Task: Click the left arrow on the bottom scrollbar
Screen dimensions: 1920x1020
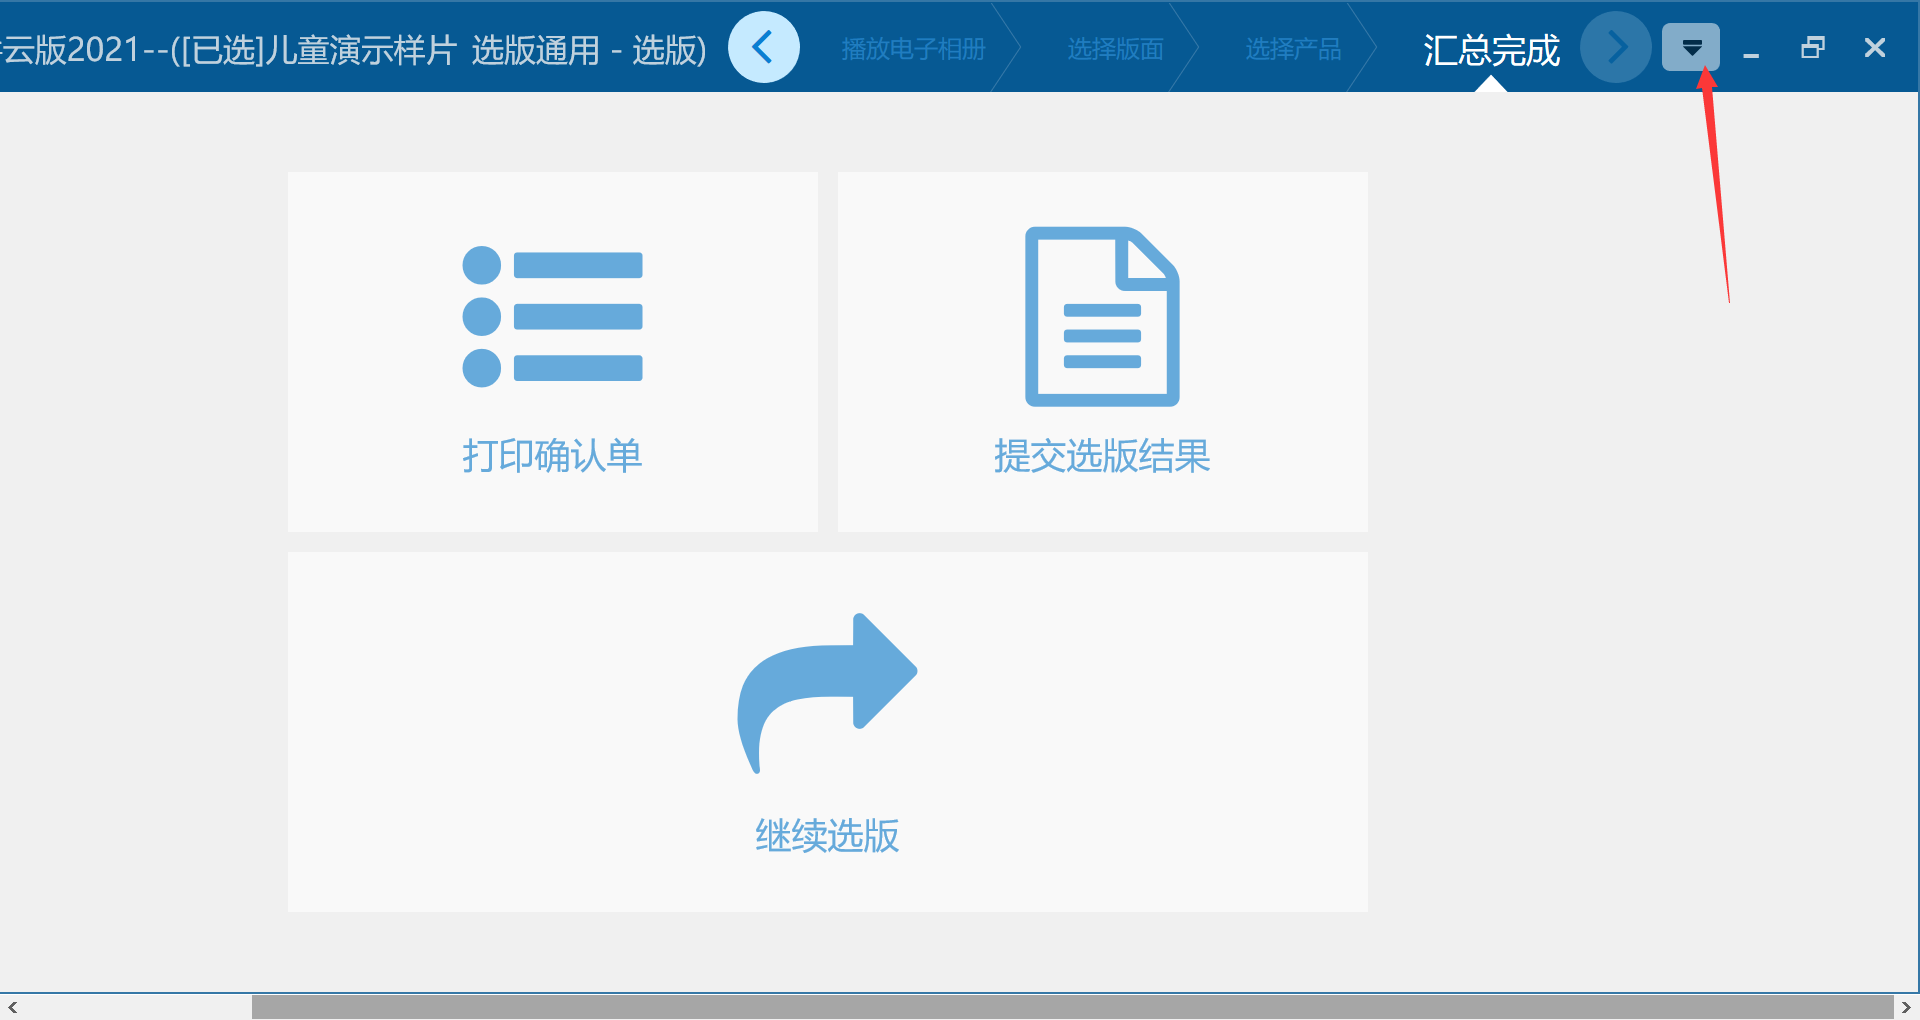Action: tap(15, 1008)
